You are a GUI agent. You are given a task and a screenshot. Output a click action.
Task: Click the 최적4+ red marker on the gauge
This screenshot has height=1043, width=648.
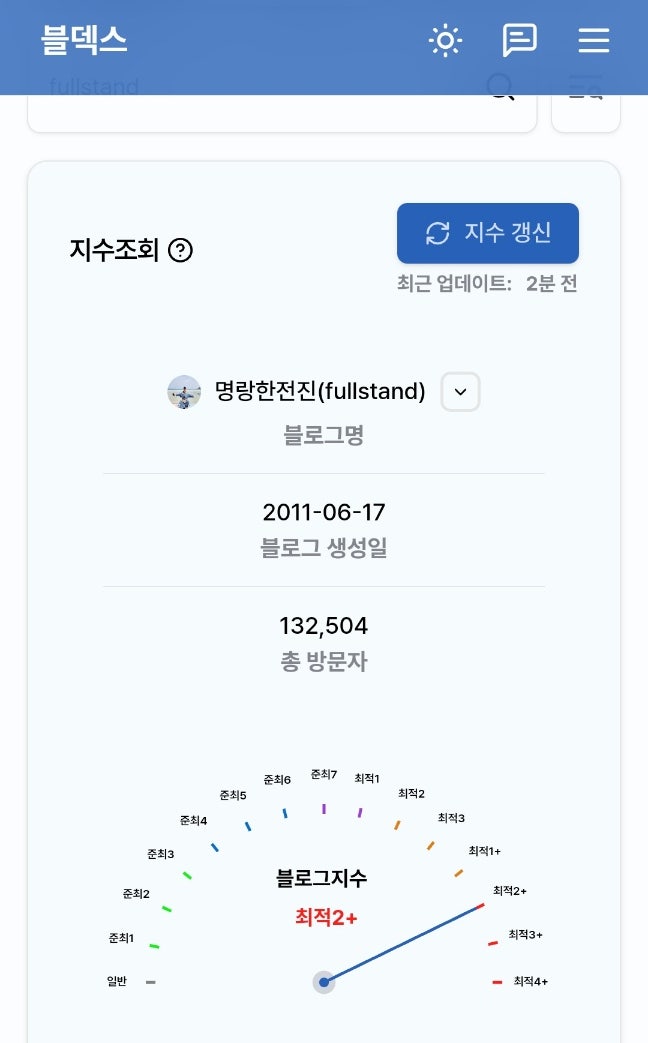[x=497, y=982]
